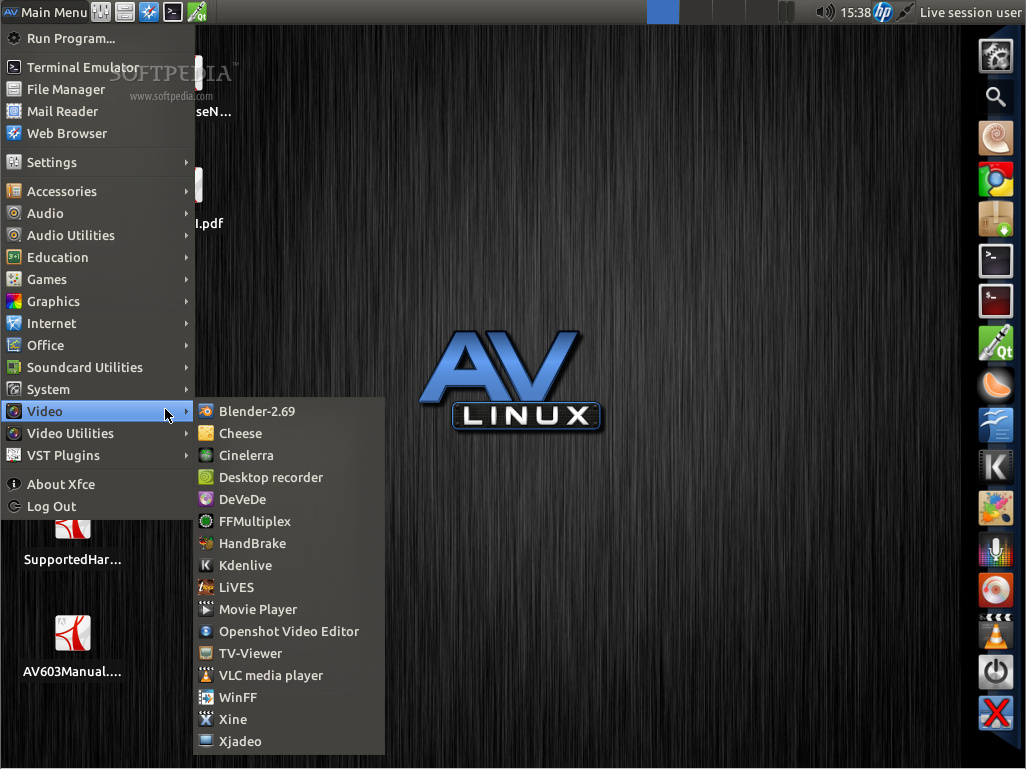The width and height of the screenshot is (1026, 769).
Task: Open Soundcard Utilities category
Action: coord(98,367)
